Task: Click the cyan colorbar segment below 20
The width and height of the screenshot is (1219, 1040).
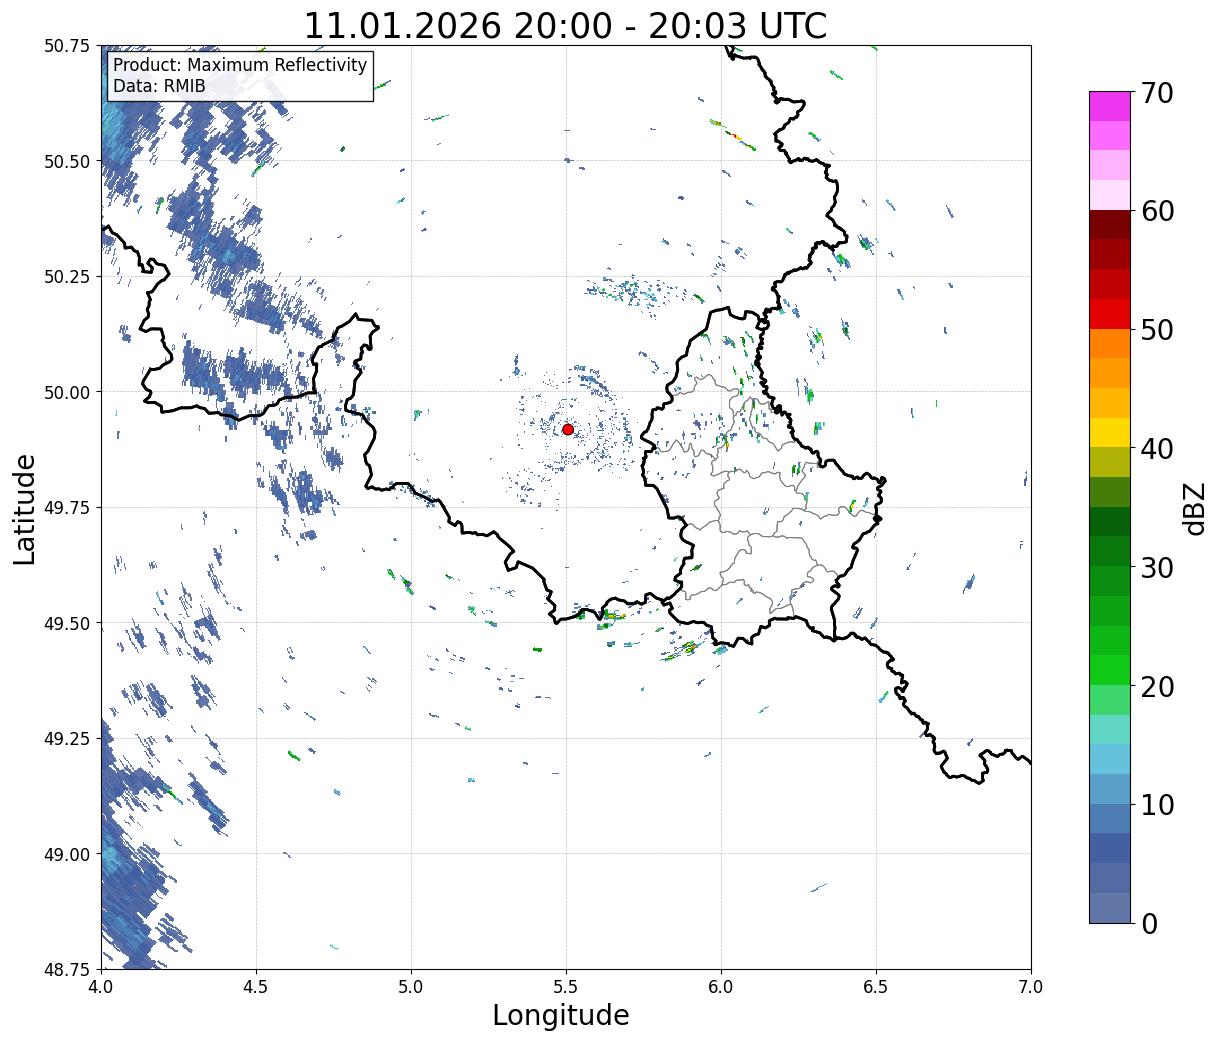Action: [1110, 729]
